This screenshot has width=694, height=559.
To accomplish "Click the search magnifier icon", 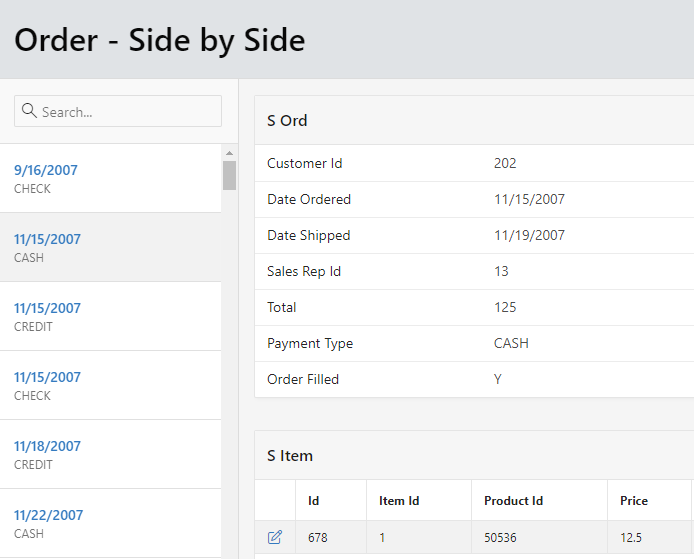I will click(29, 111).
